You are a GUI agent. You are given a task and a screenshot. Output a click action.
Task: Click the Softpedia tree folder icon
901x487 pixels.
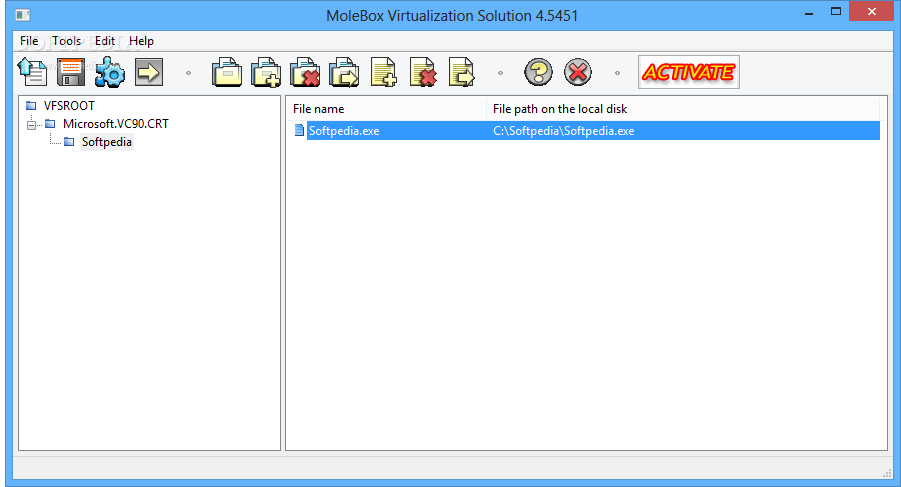click(x=69, y=142)
